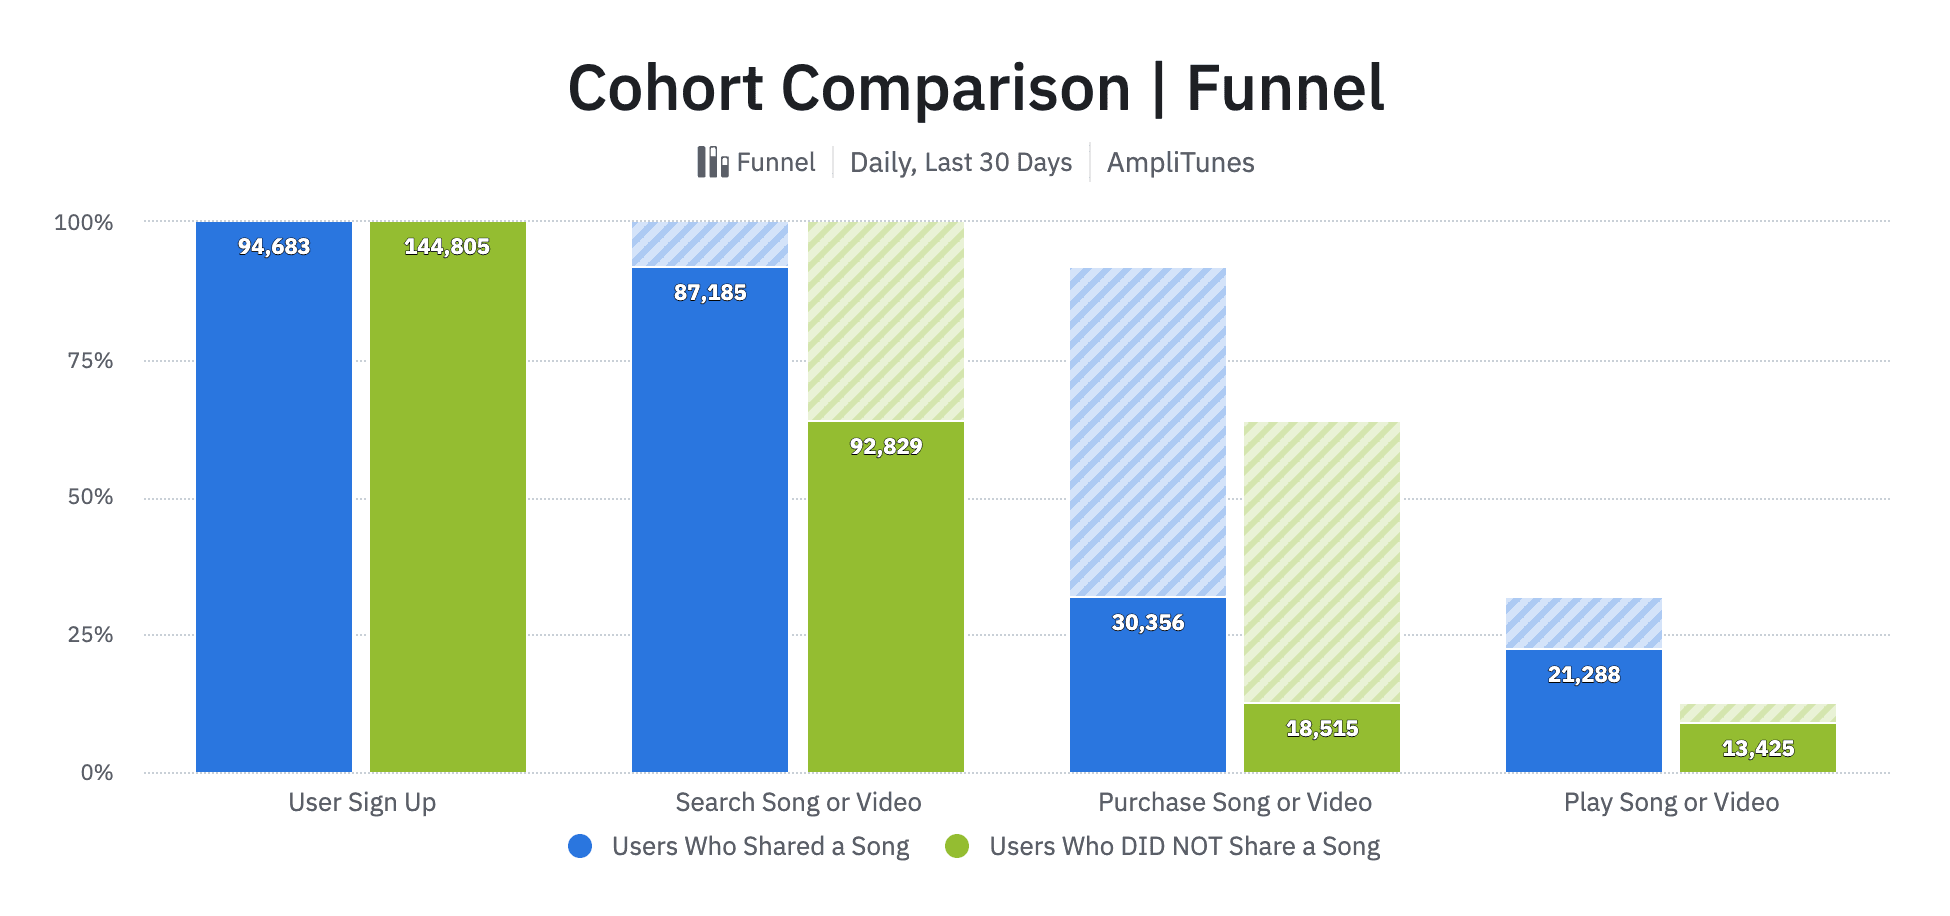The width and height of the screenshot is (1950, 916).
Task: Click the "Daily, Last 30 Days" date range text
Action: (960, 162)
